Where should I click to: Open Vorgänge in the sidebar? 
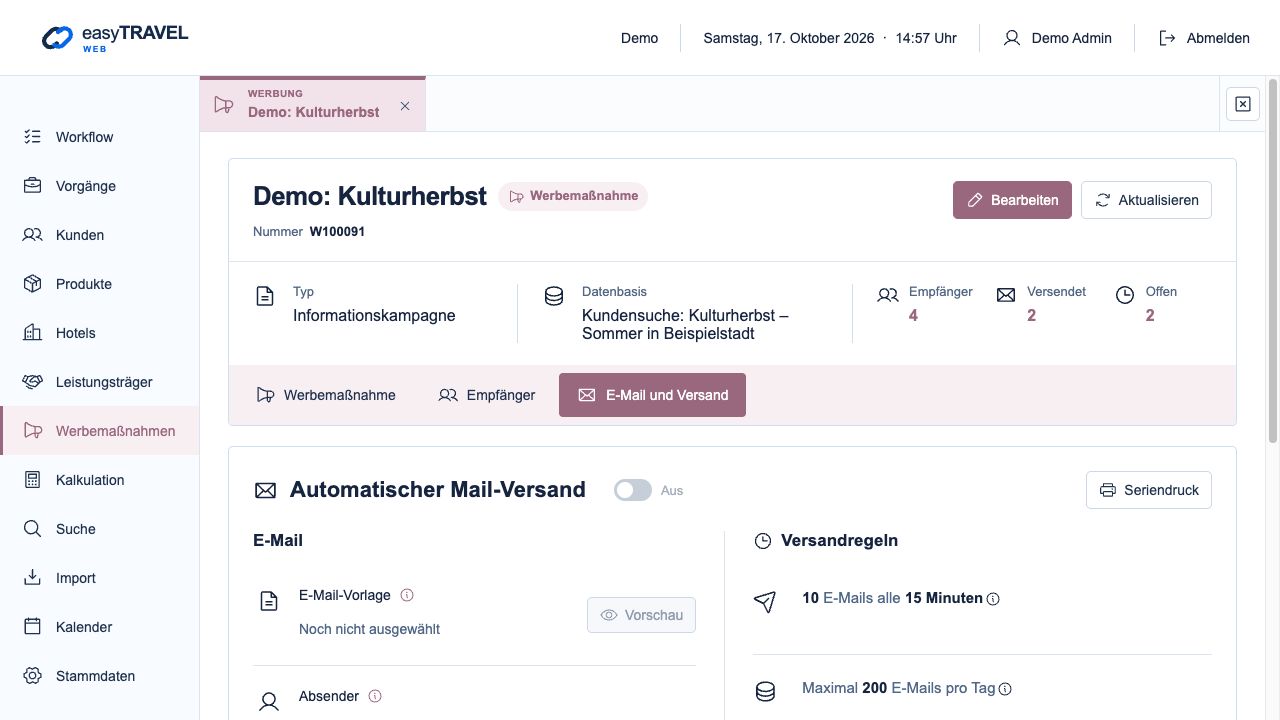click(x=99, y=186)
